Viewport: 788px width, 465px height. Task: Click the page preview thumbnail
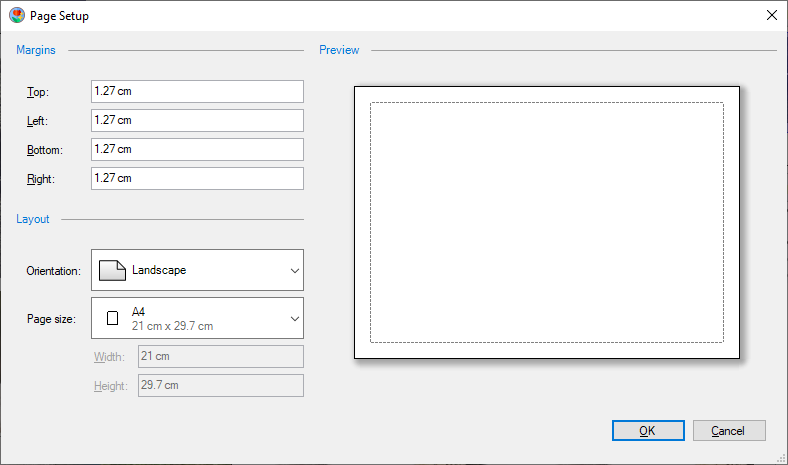(x=546, y=222)
